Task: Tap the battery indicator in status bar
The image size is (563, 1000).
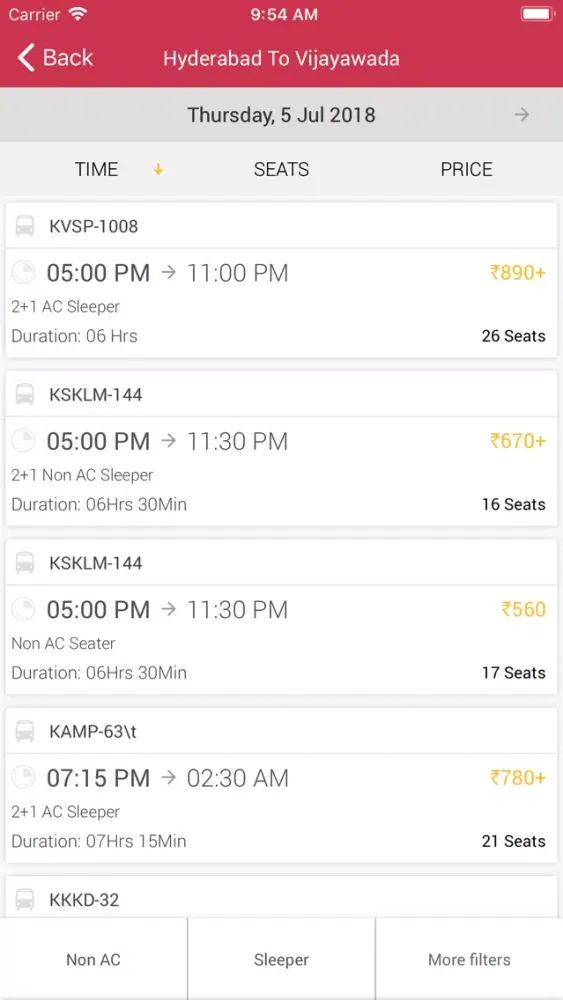Action: [537, 14]
